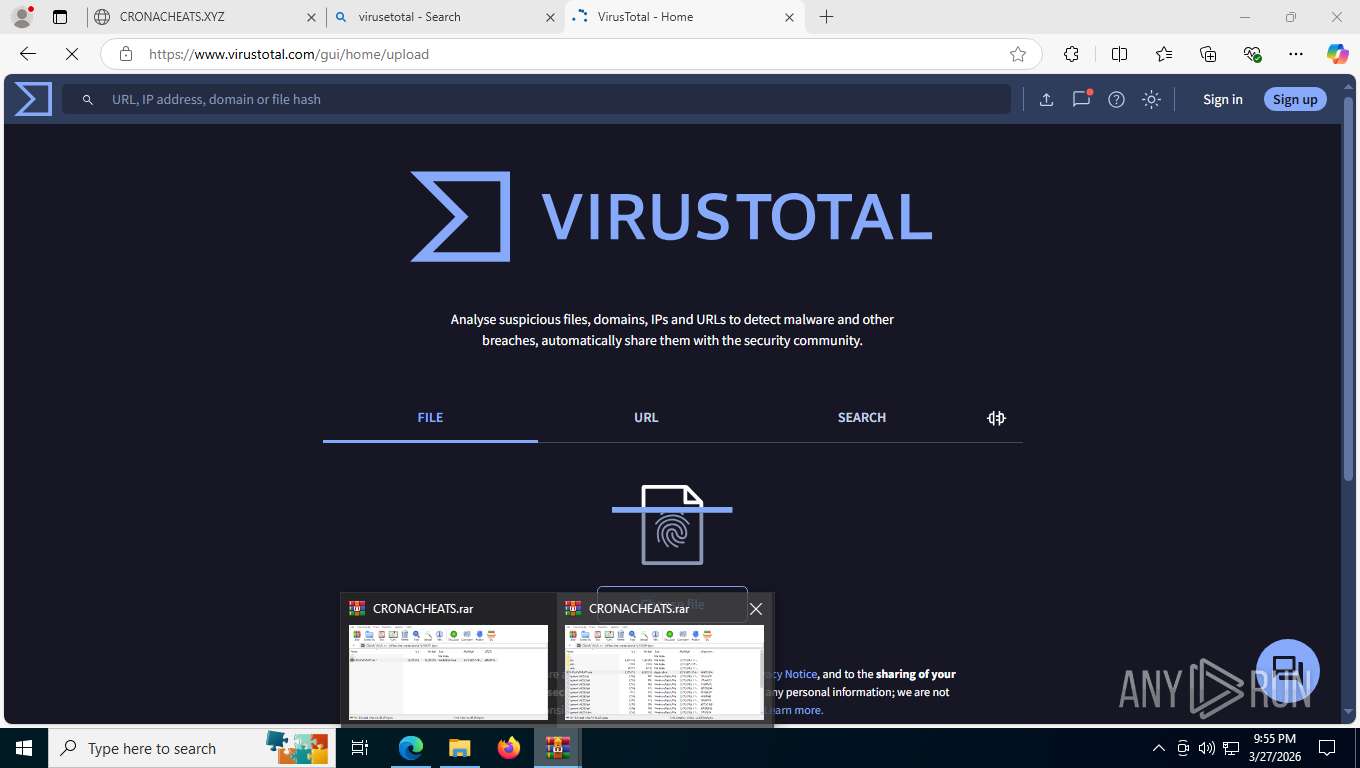View site information padlock icon
The image size is (1360, 768).
(126, 54)
